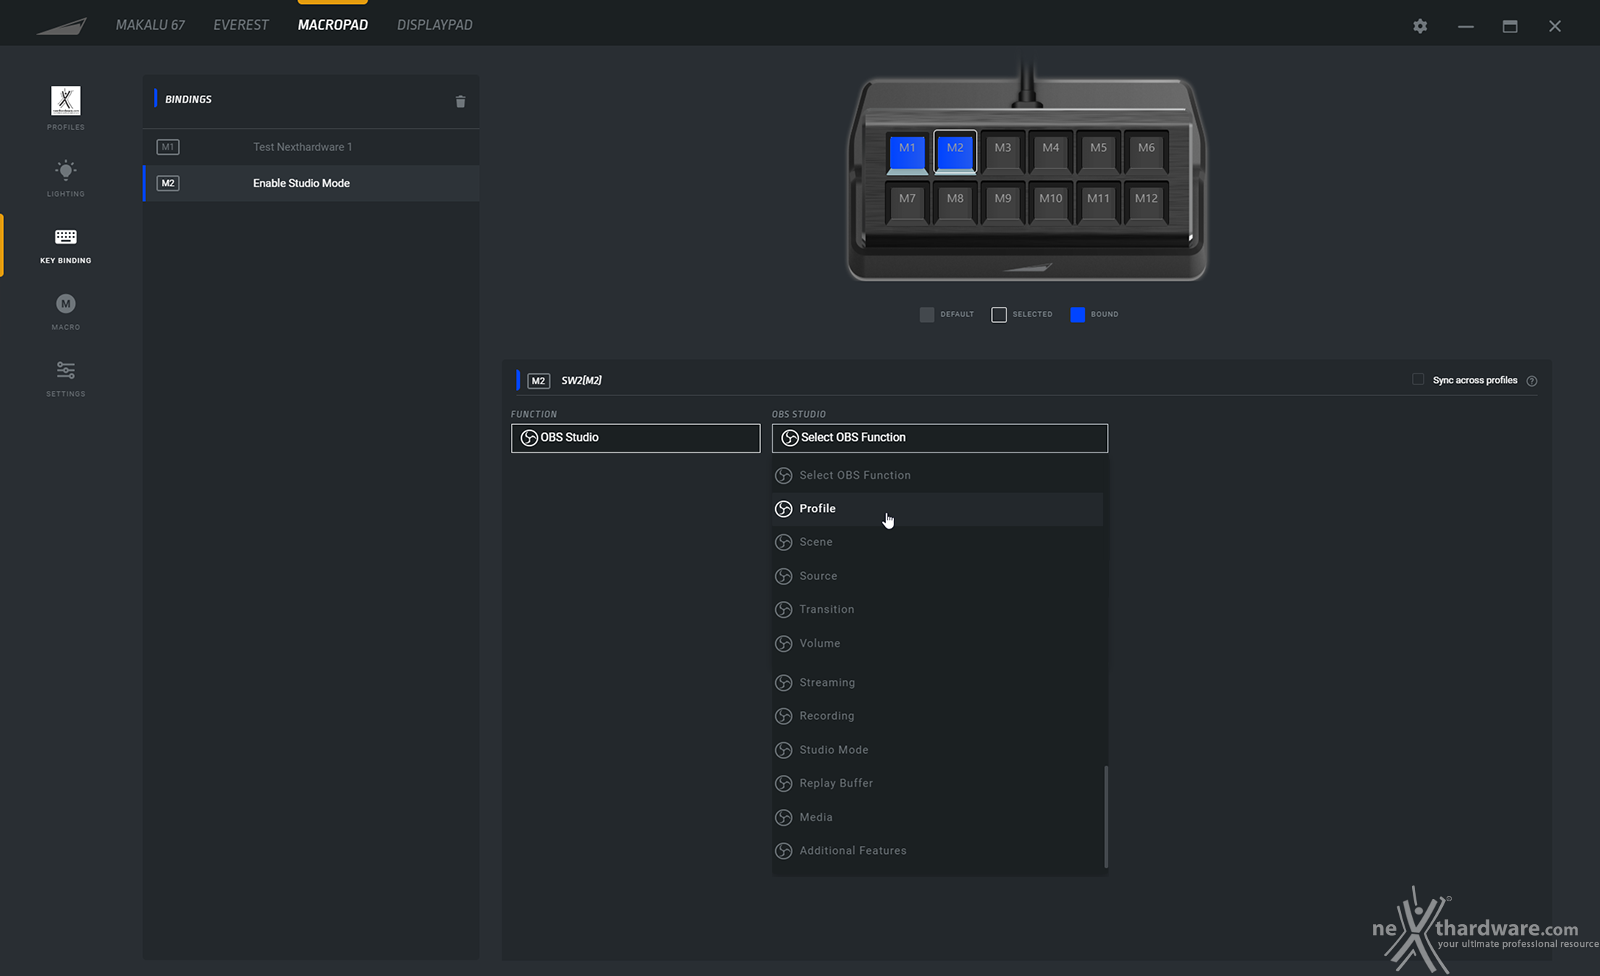Select the M11 key on the macropad

click(1099, 202)
